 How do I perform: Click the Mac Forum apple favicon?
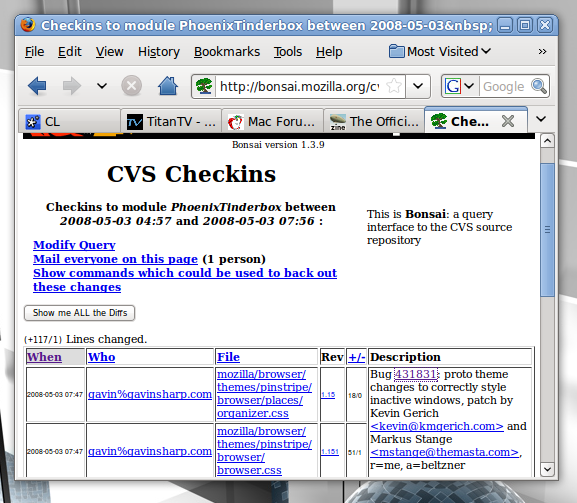235,122
